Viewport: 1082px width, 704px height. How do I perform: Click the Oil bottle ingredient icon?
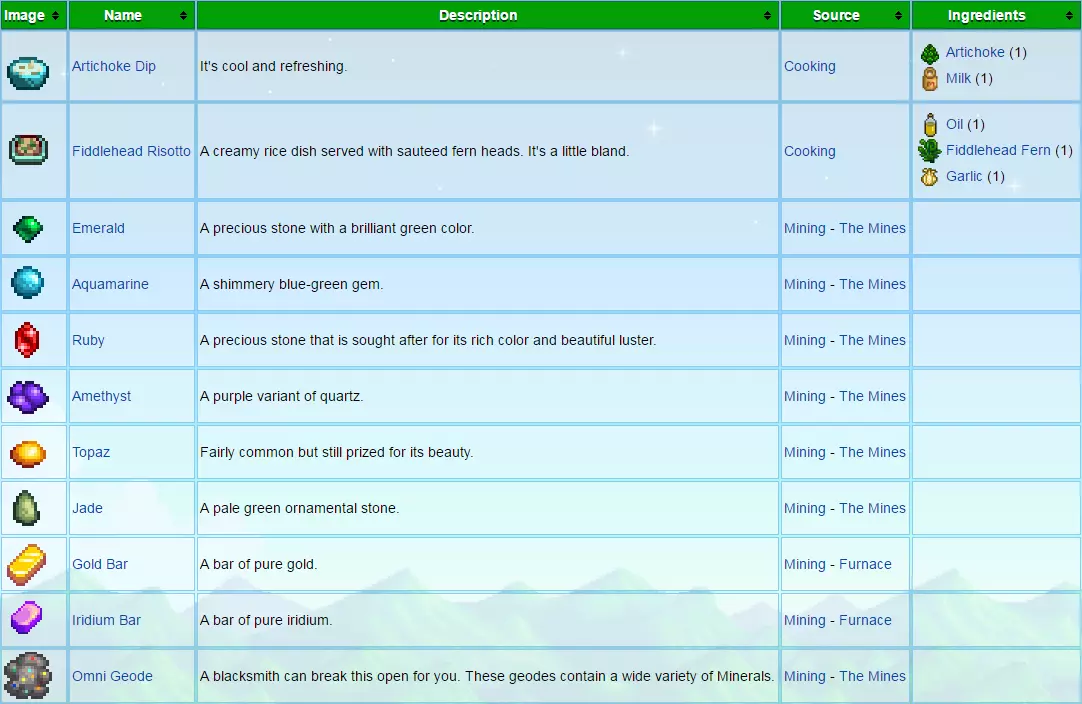click(930, 125)
